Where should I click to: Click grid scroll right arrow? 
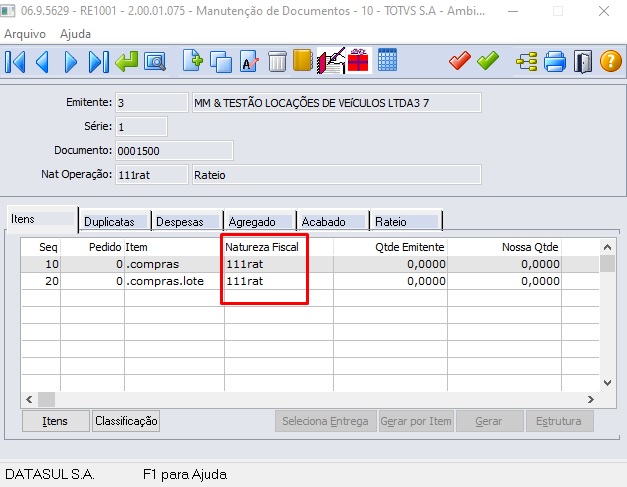pos(591,399)
